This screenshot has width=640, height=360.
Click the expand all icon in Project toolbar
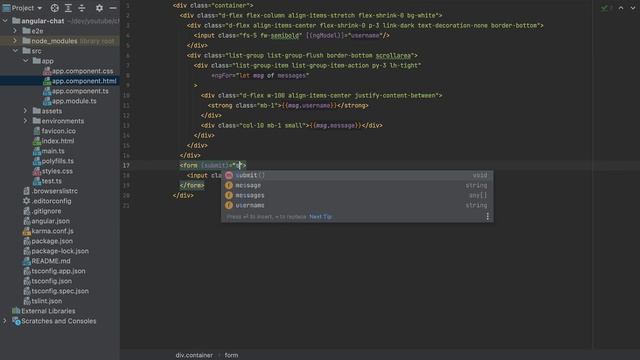(68, 8)
